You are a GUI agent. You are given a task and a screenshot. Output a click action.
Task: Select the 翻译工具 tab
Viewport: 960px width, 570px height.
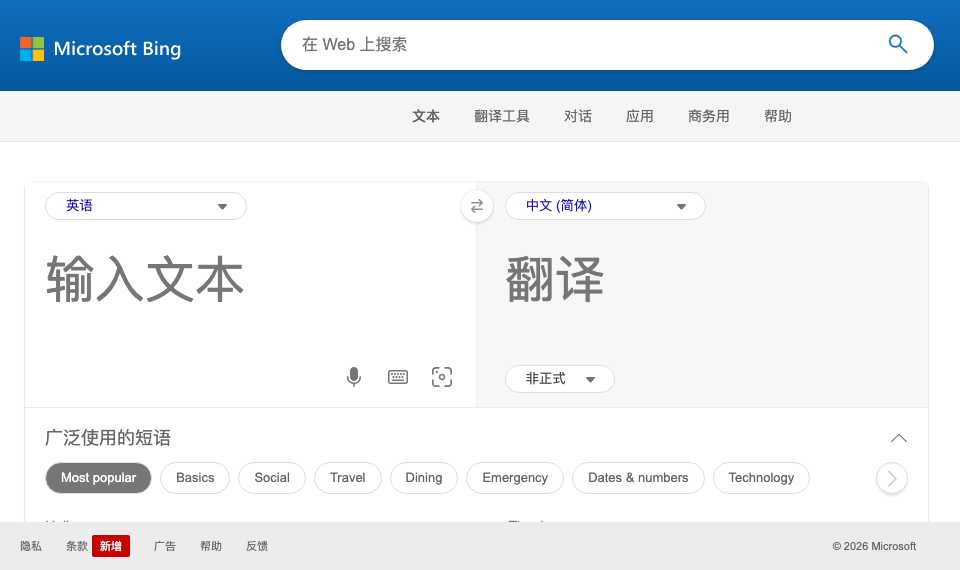click(502, 116)
